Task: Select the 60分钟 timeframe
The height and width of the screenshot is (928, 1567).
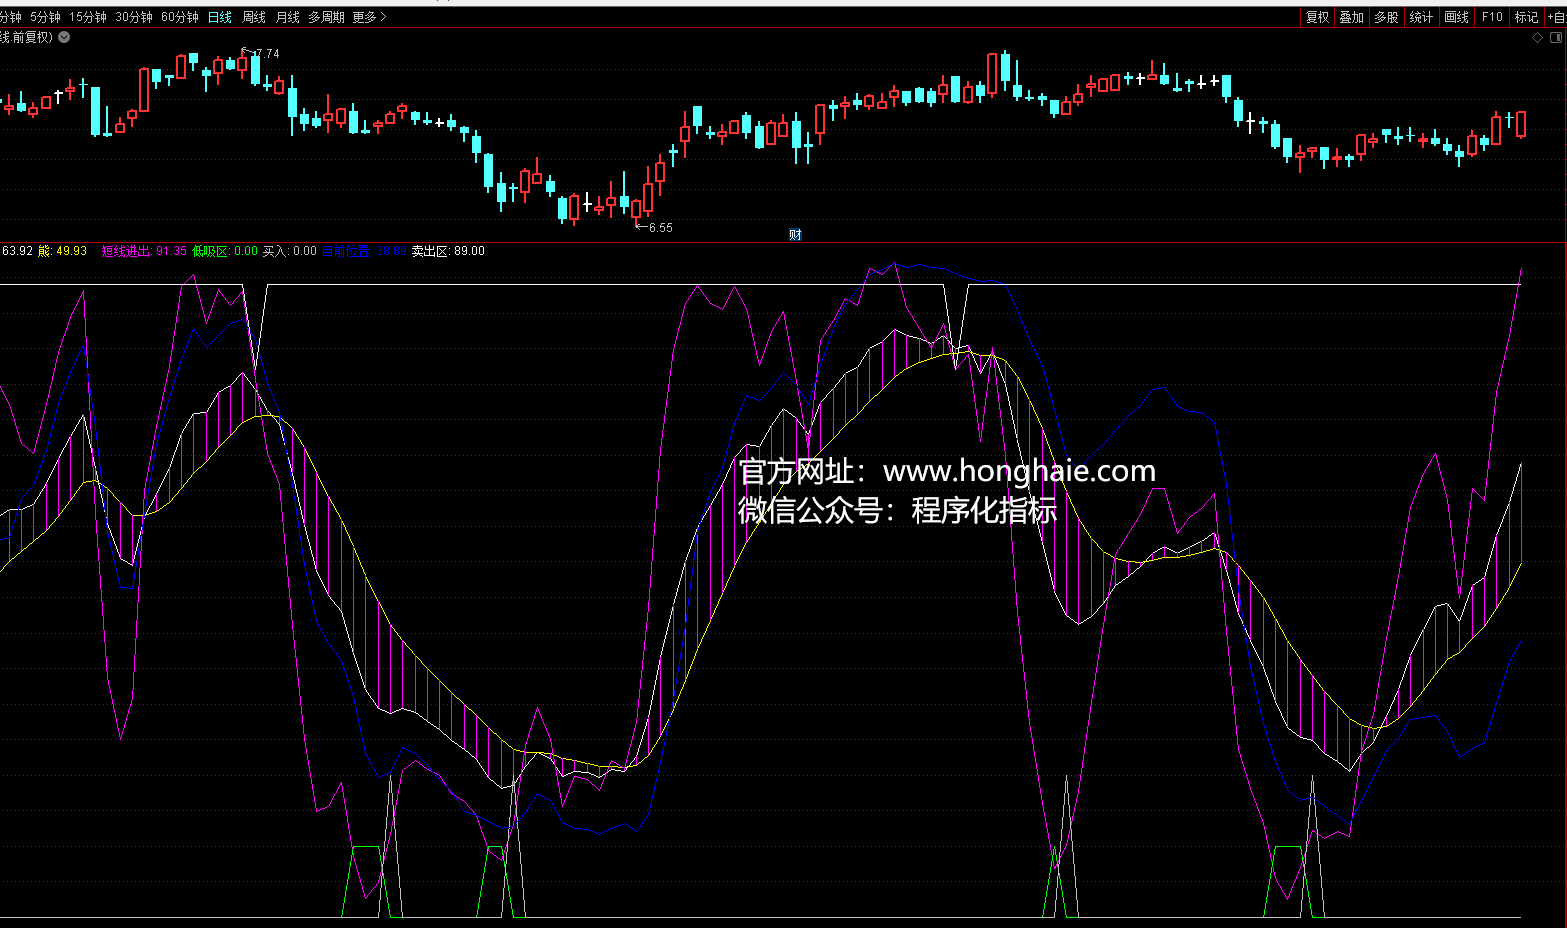Action: 180,17
